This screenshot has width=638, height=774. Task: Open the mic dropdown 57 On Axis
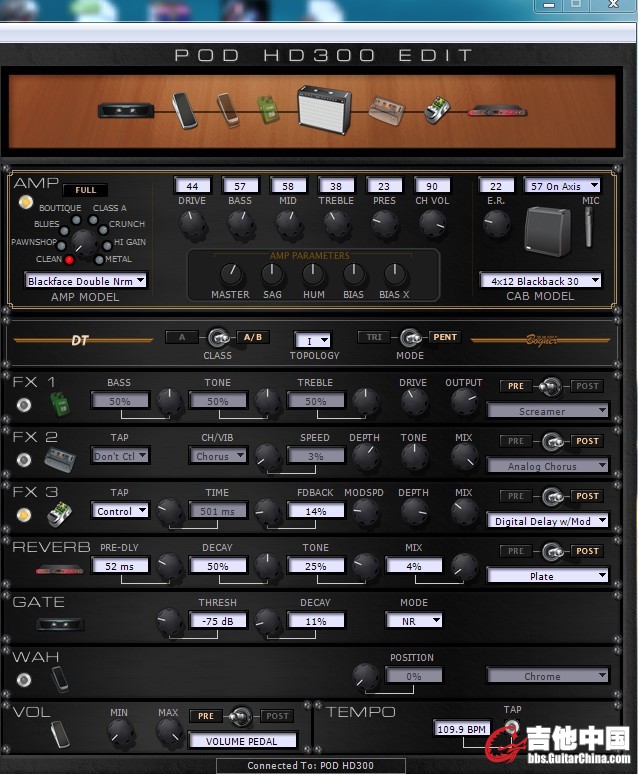tap(561, 186)
